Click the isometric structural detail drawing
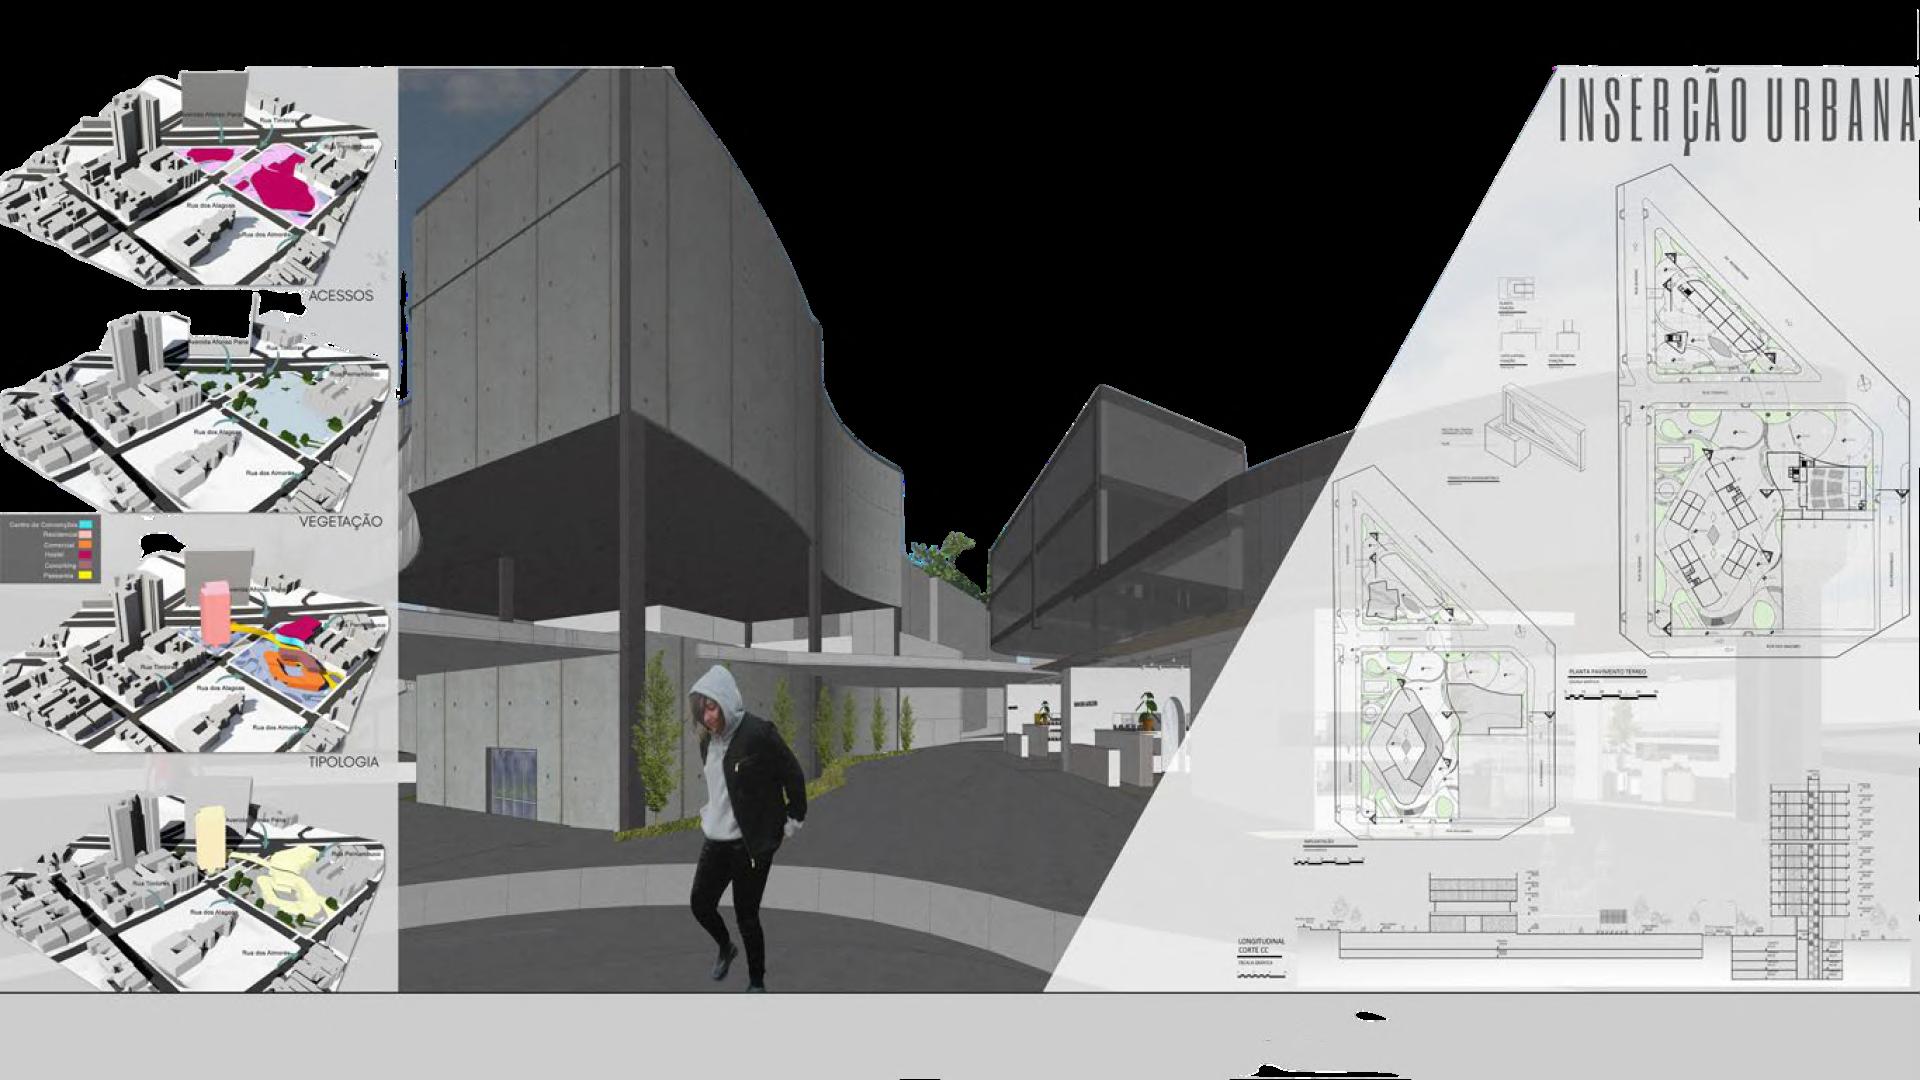This screenshot has width=1920, height=1080. (x=1537, y=428)
